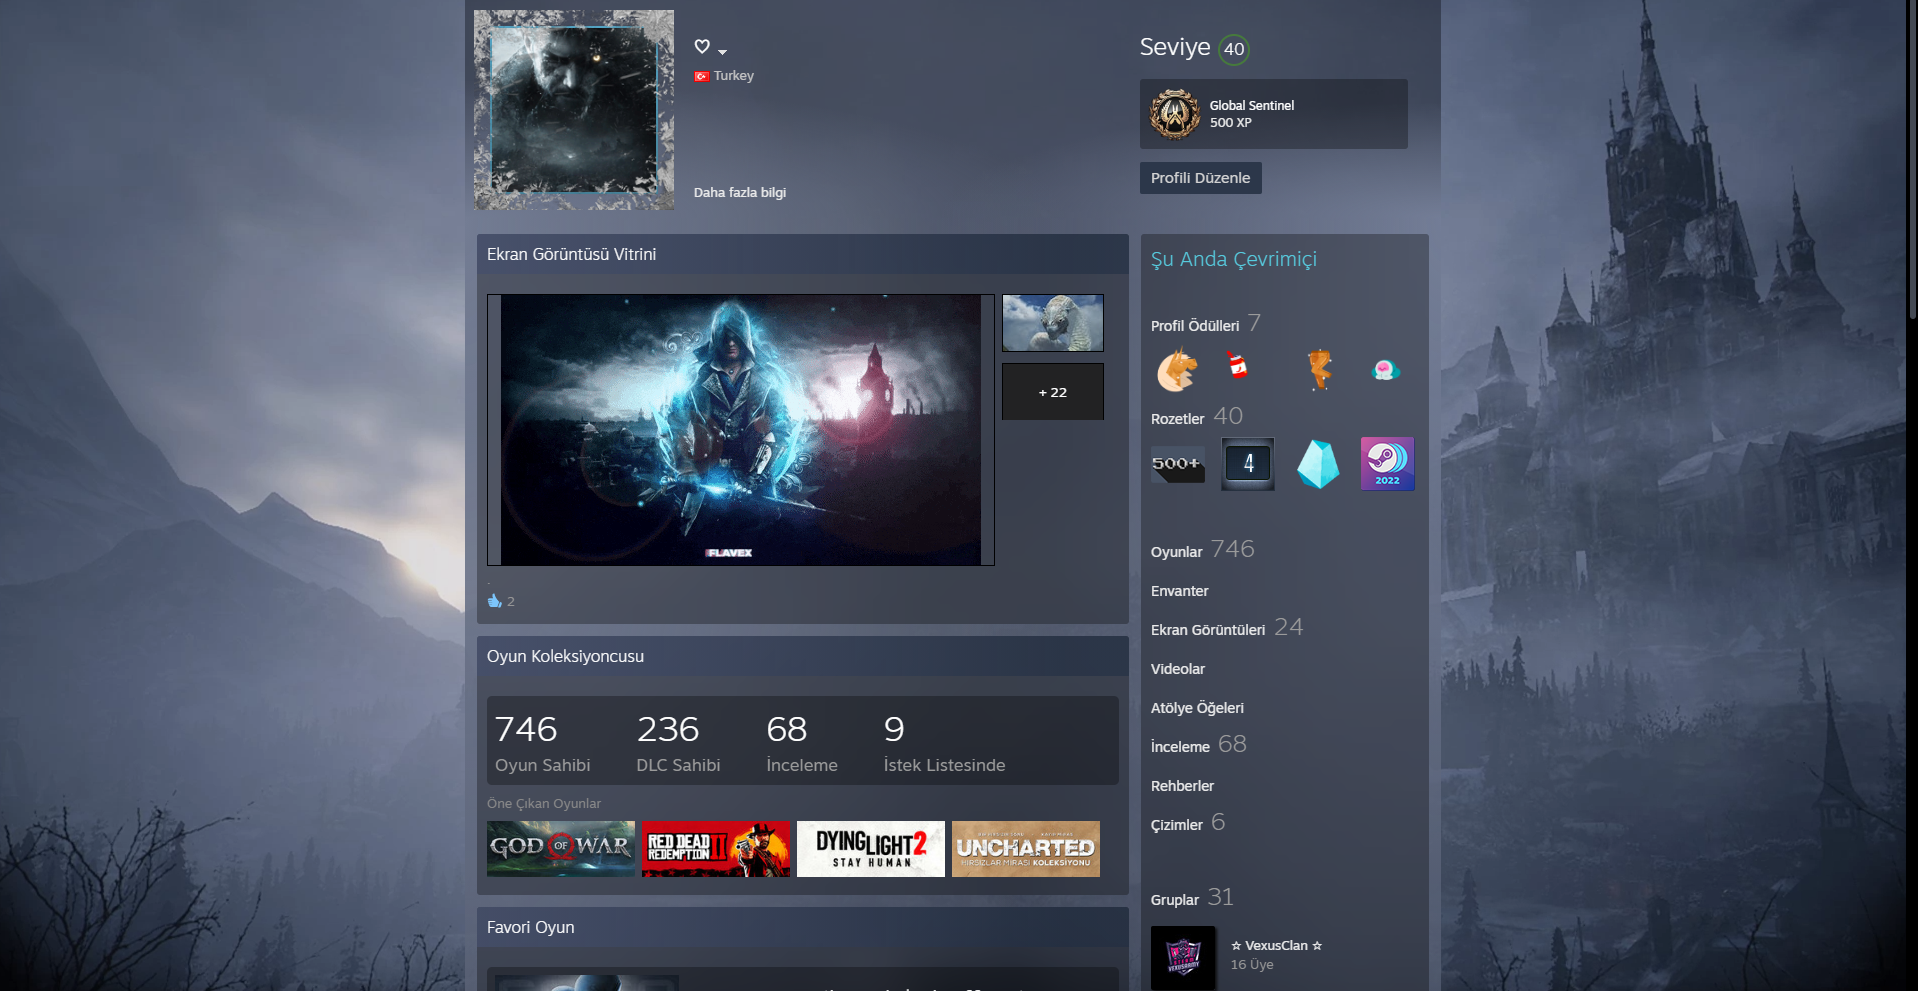View the Steam 2022 purple badge
The width and height of the screenshot is (1918, 991).
tap(1388, 464)
